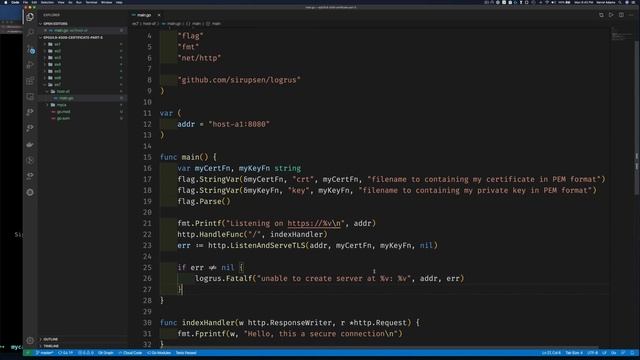Click the host-a1 breadcrumb segment
Image resolution: width=640 pixels, height=360 pixels.
pos(149,24)
